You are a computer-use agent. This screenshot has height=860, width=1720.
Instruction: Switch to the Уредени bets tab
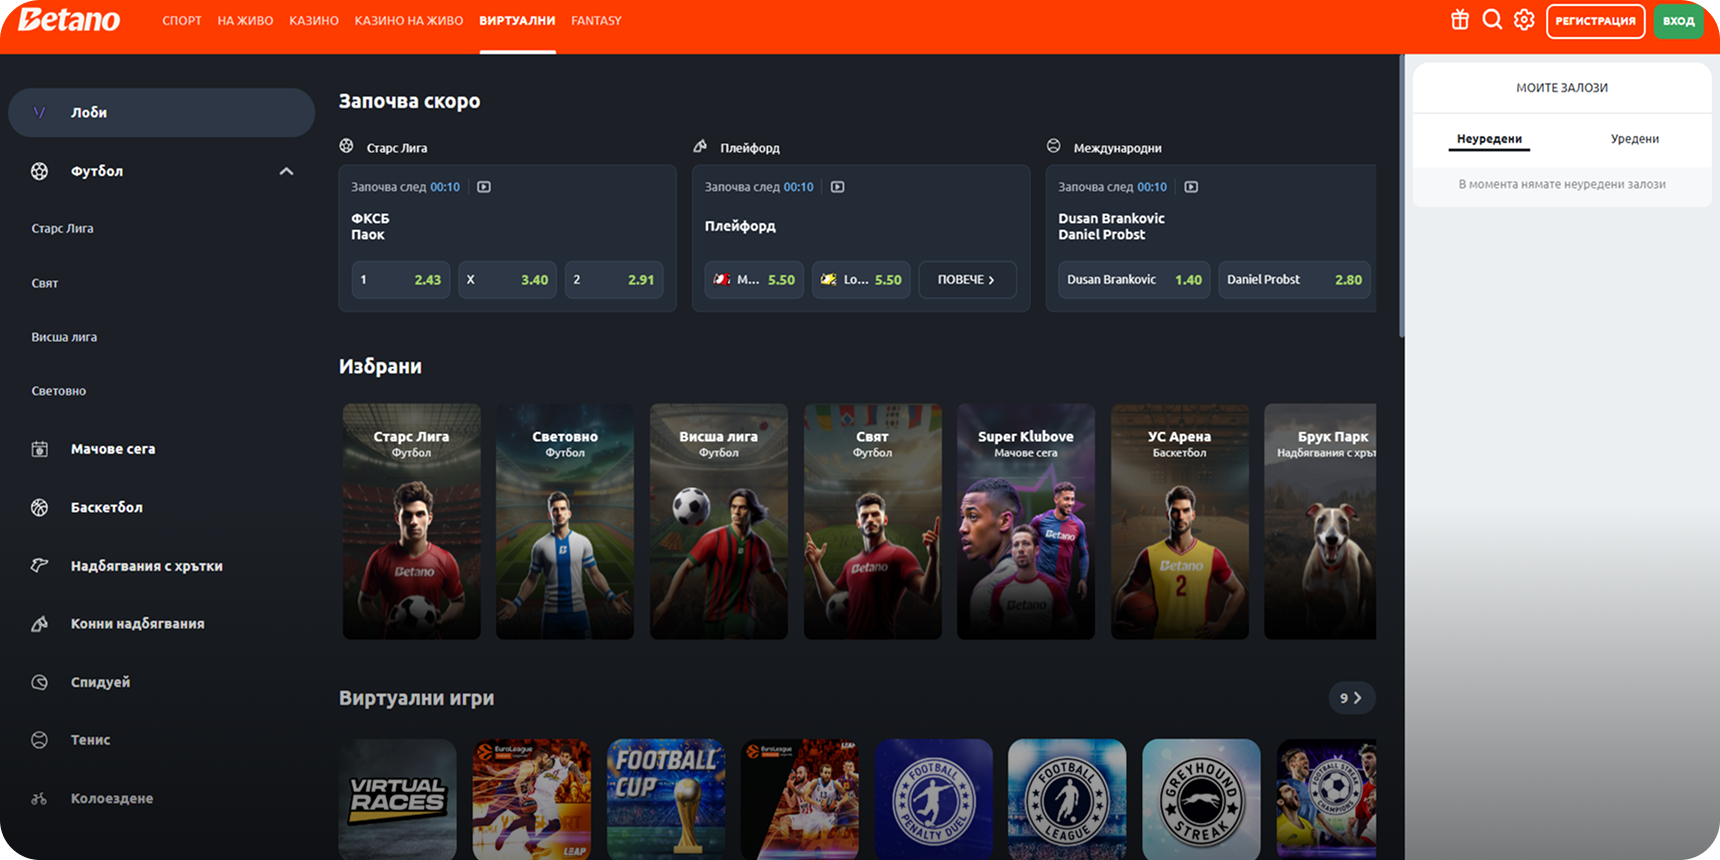point(1634,139)
